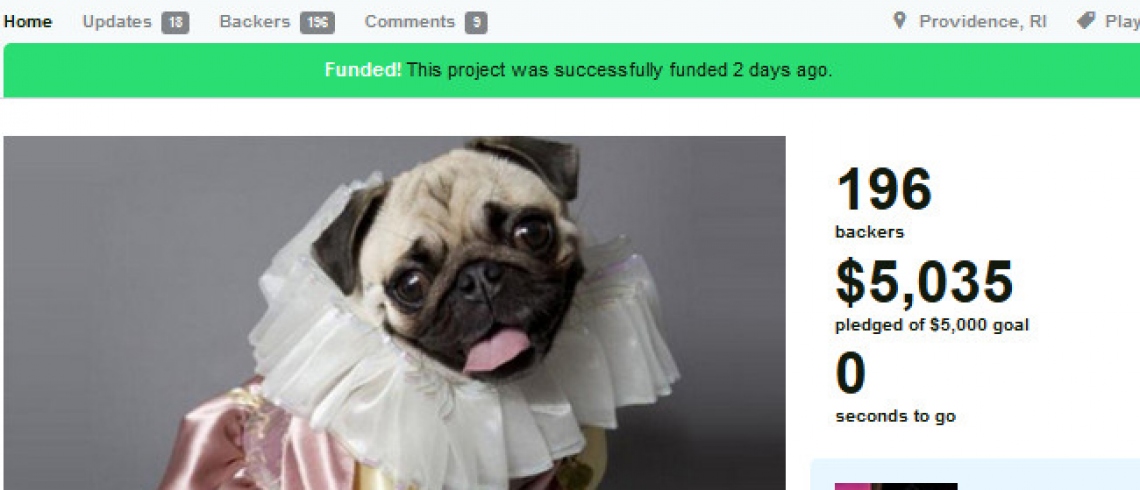Click the 196 backers figure

click(884, 190)
